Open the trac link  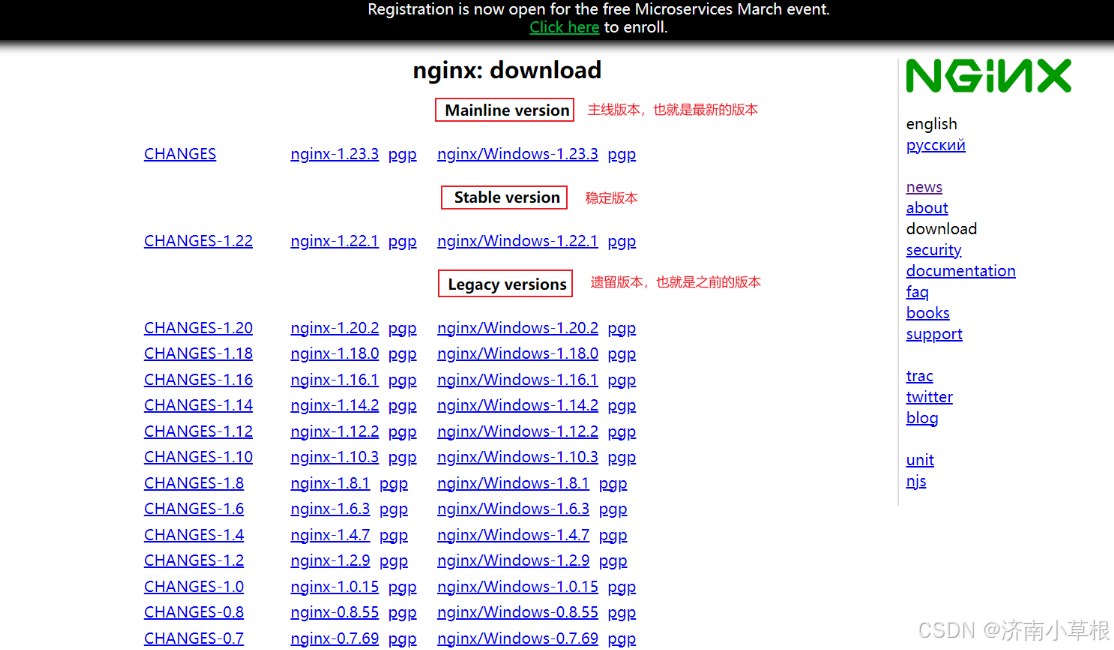pos(919,377)
